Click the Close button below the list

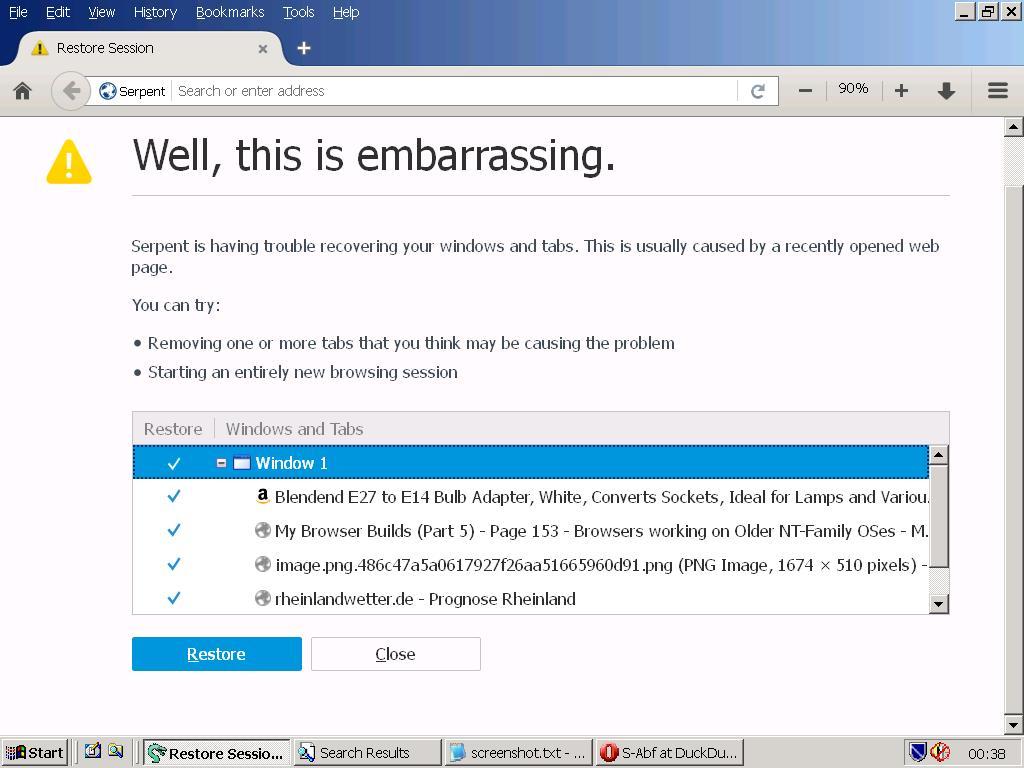tap(396, 654)
